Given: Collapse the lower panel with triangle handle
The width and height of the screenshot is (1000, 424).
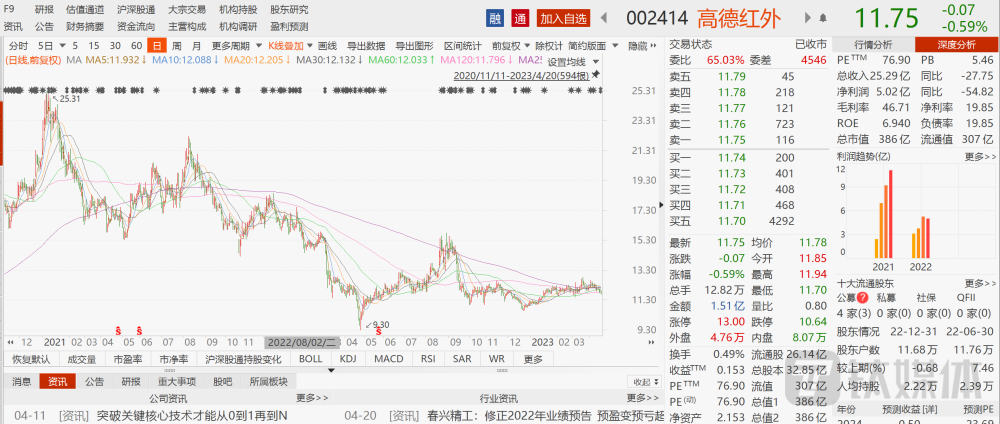Looking at the screenshot, I should (331, 370).
